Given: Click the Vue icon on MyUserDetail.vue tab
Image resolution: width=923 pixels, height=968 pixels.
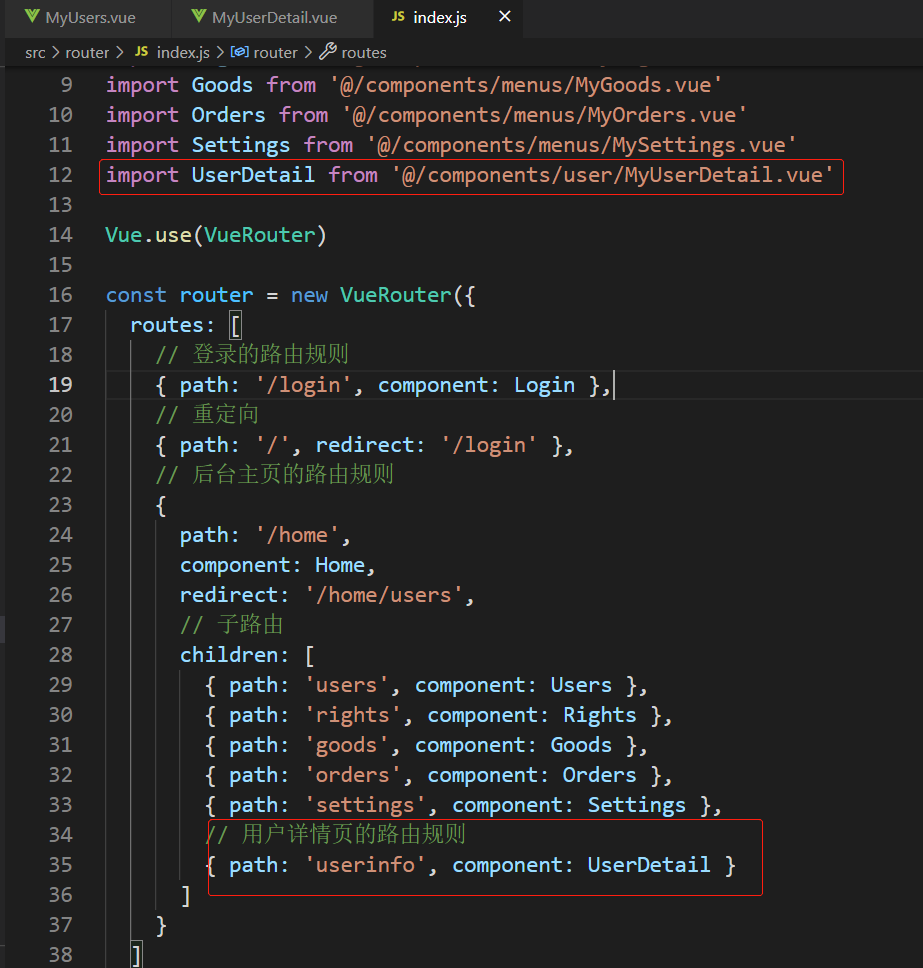Looking at the screenshot, I should (198, 17).
